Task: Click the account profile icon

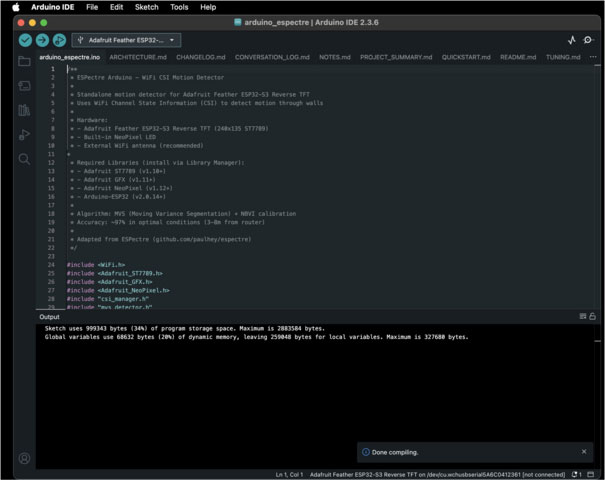Action: click(24, 458)
